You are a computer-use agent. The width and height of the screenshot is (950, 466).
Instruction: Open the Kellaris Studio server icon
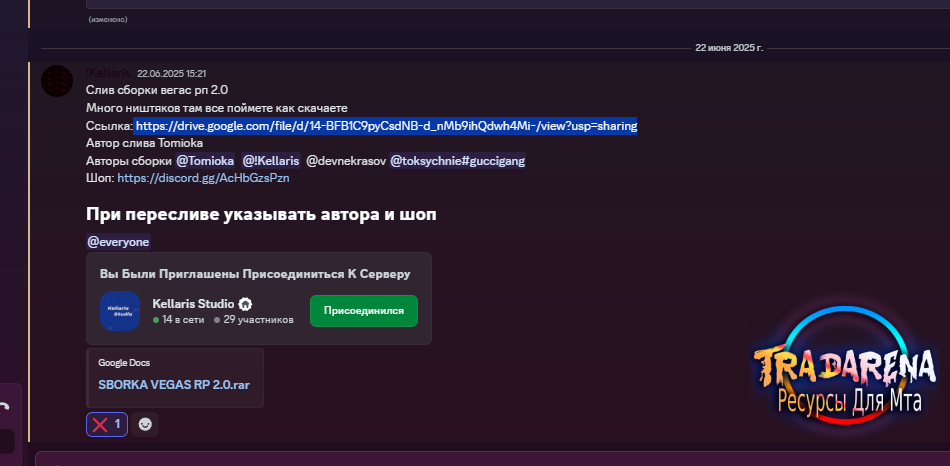pyautogui.click(x=120, y=311)
